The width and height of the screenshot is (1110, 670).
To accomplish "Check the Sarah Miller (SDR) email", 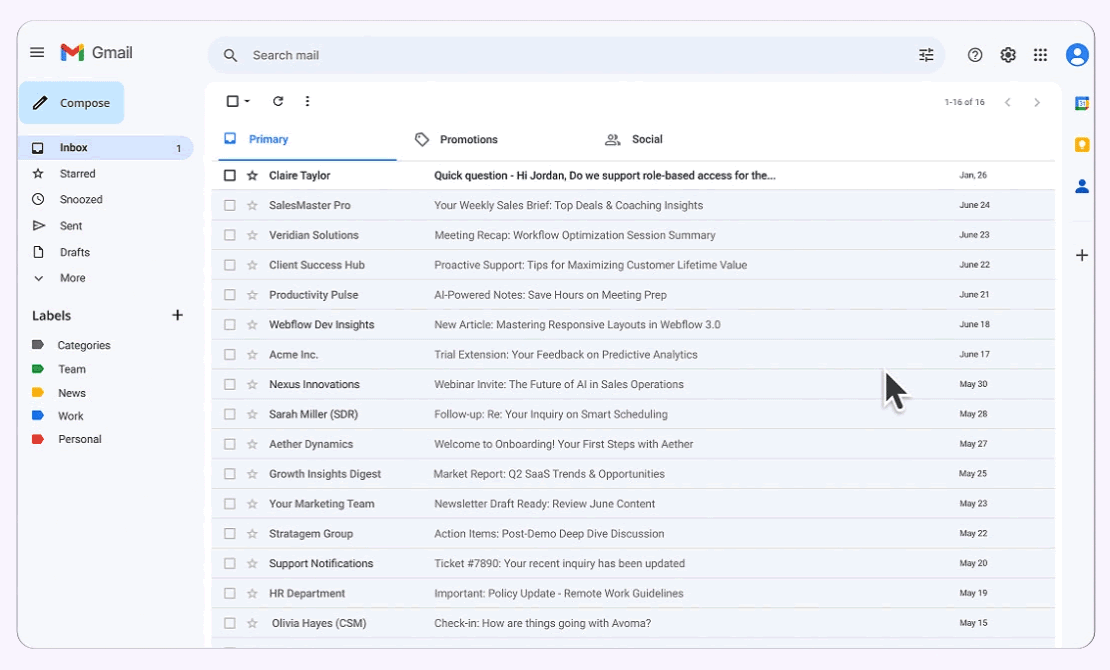I will click(x=229, y=414).
